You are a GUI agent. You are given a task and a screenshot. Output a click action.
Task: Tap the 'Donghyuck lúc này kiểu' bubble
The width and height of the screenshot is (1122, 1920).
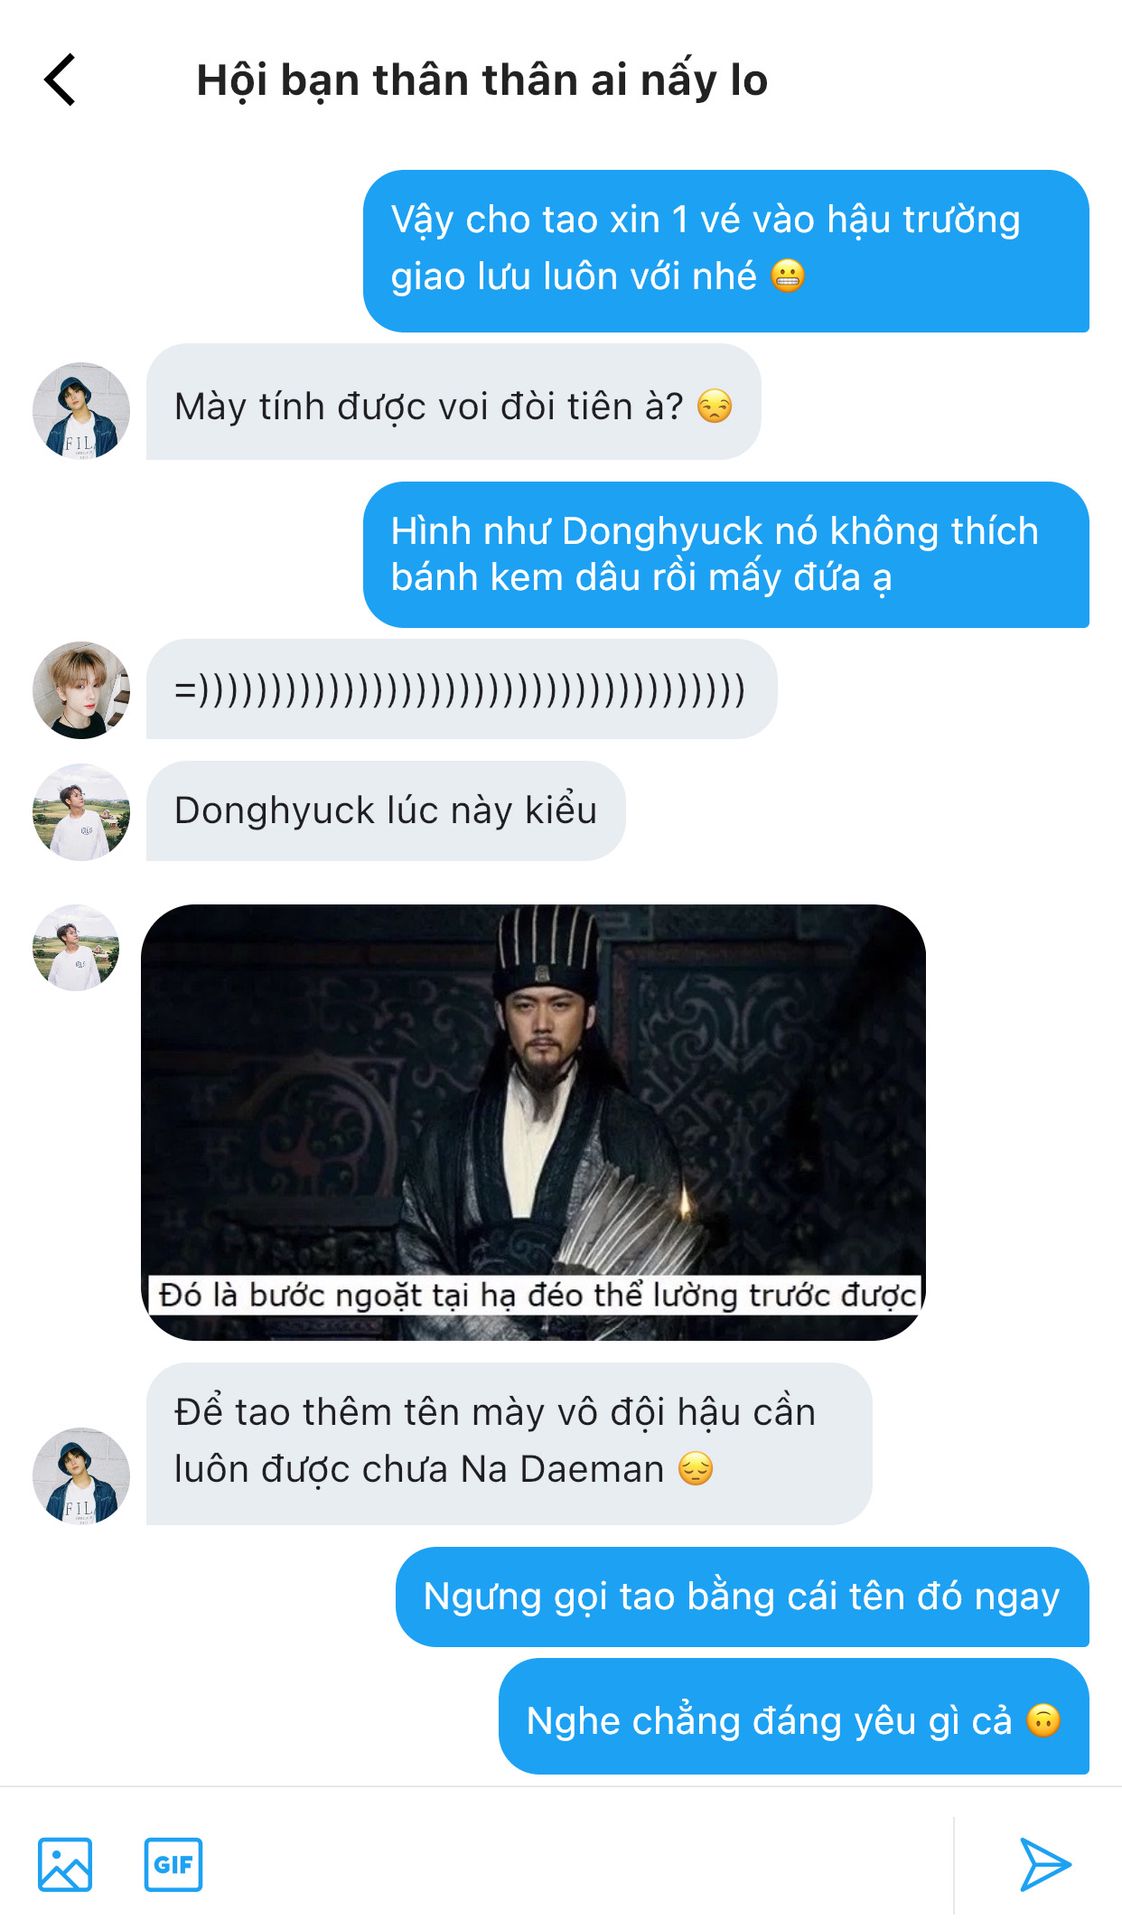click(386, 811)
